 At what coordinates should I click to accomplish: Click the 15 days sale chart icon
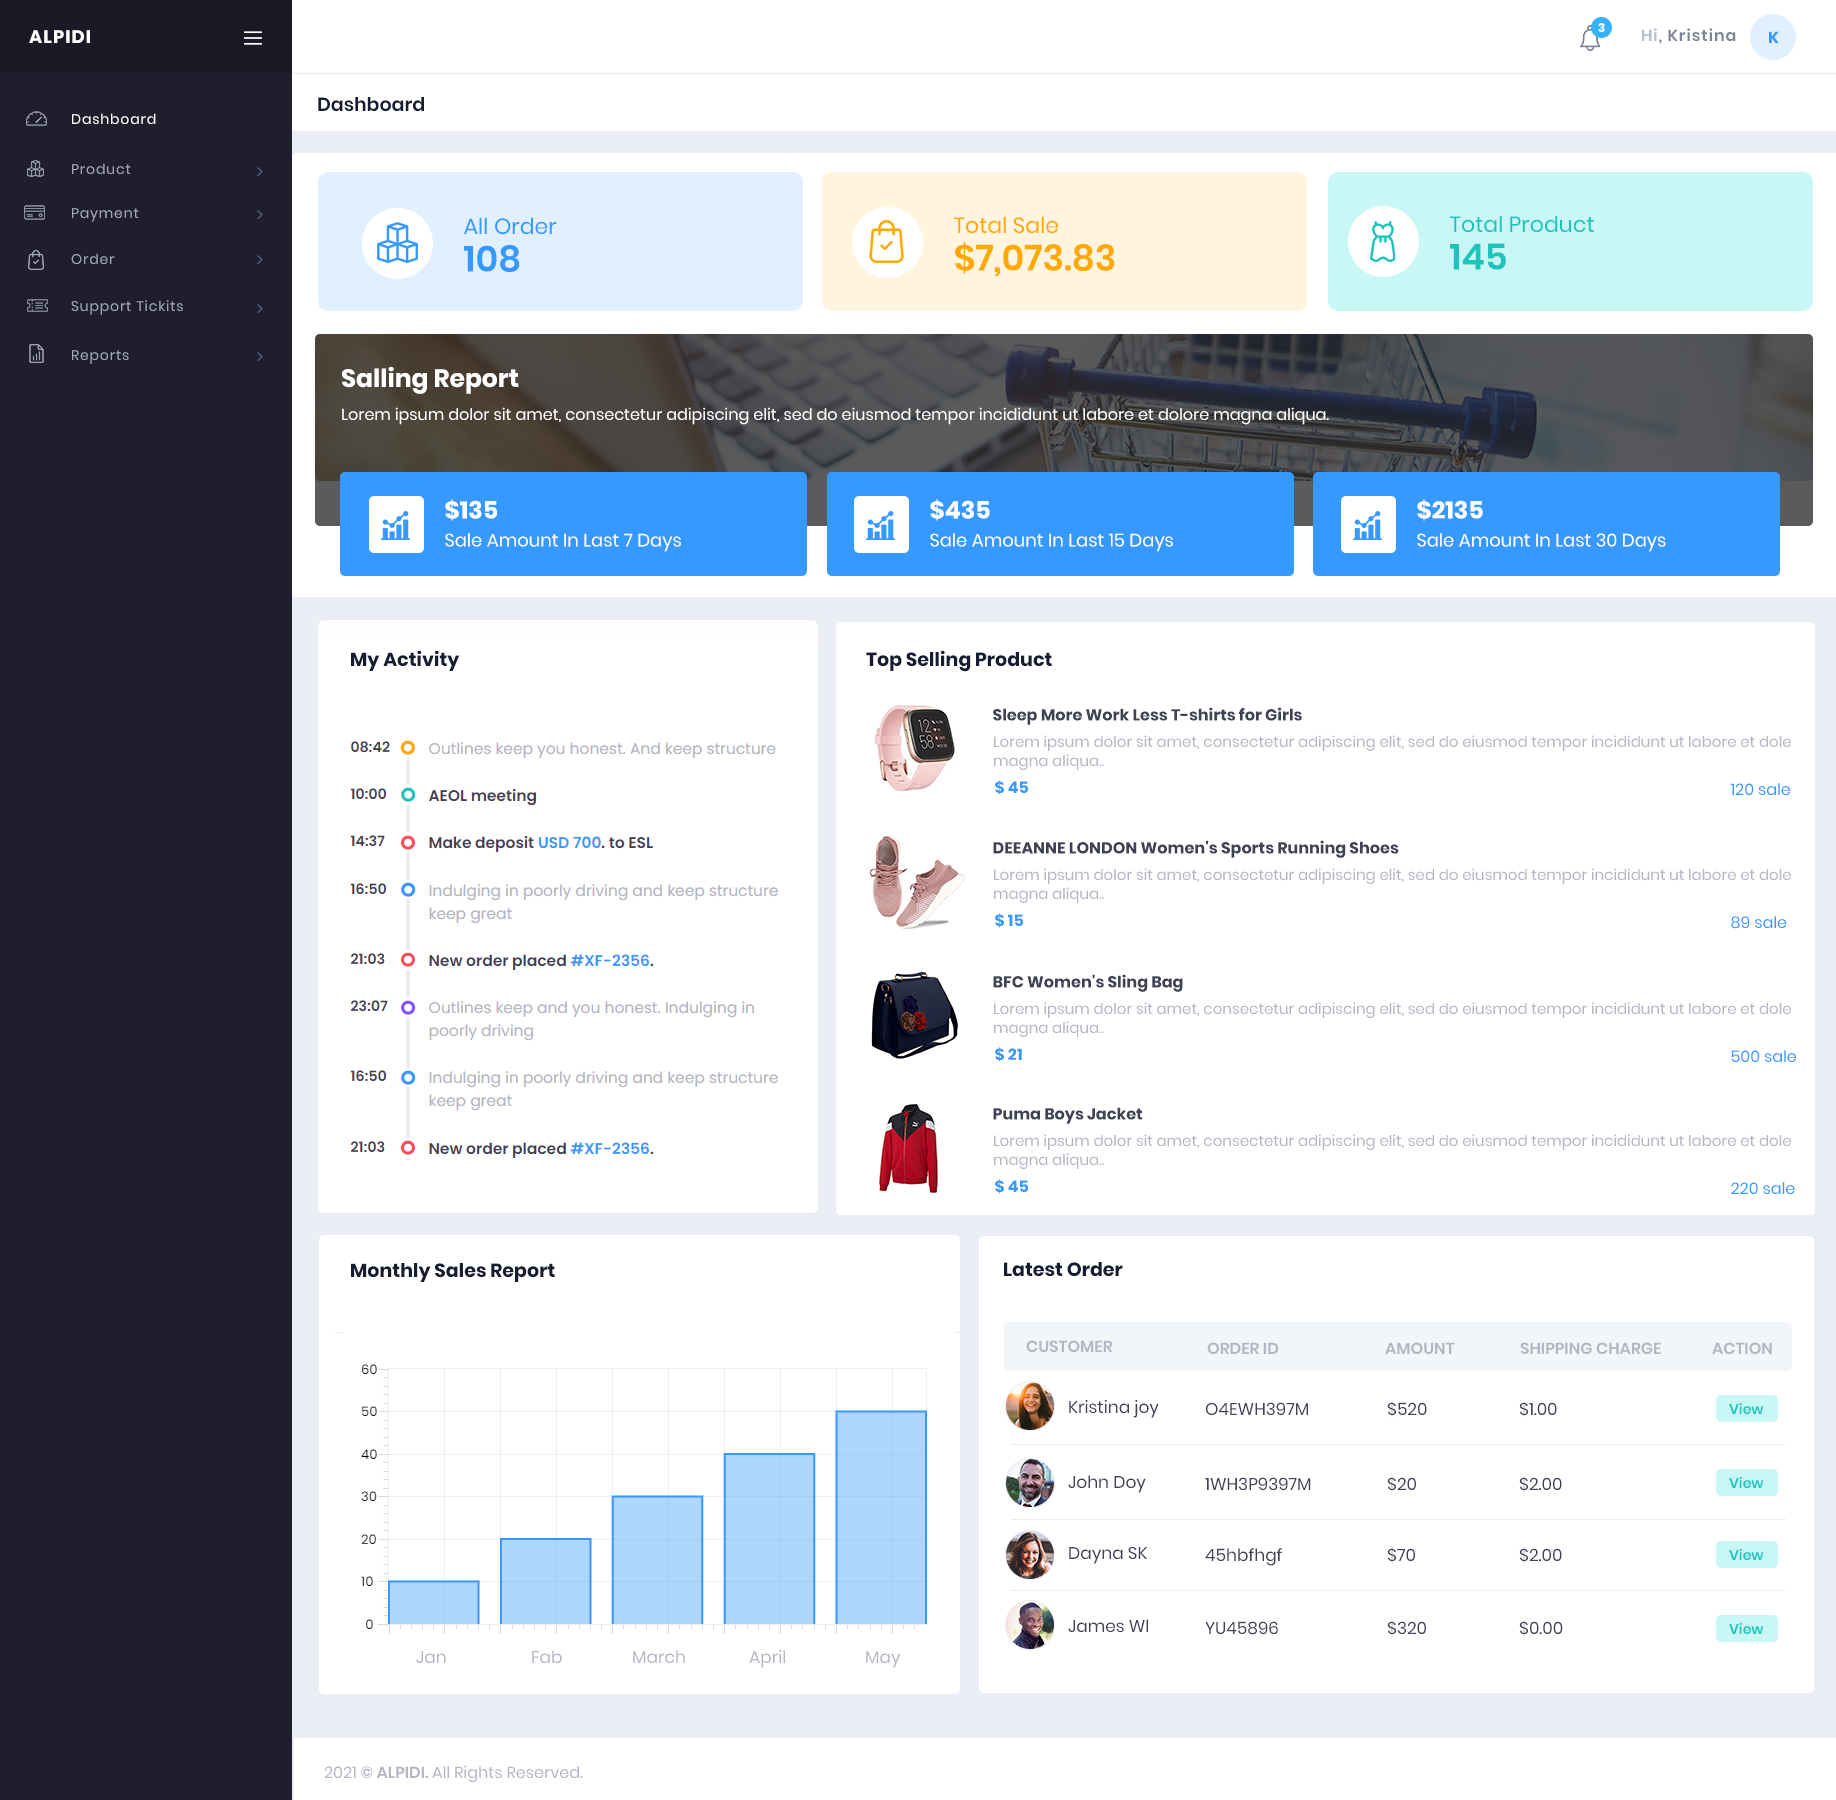pyautogui.click(x=881, y=524)
